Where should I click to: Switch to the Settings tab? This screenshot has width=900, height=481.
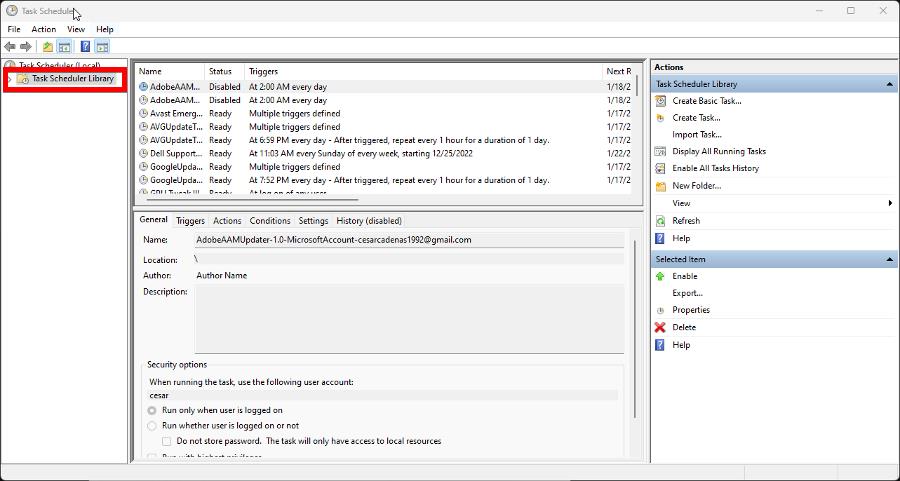(313, 221)
